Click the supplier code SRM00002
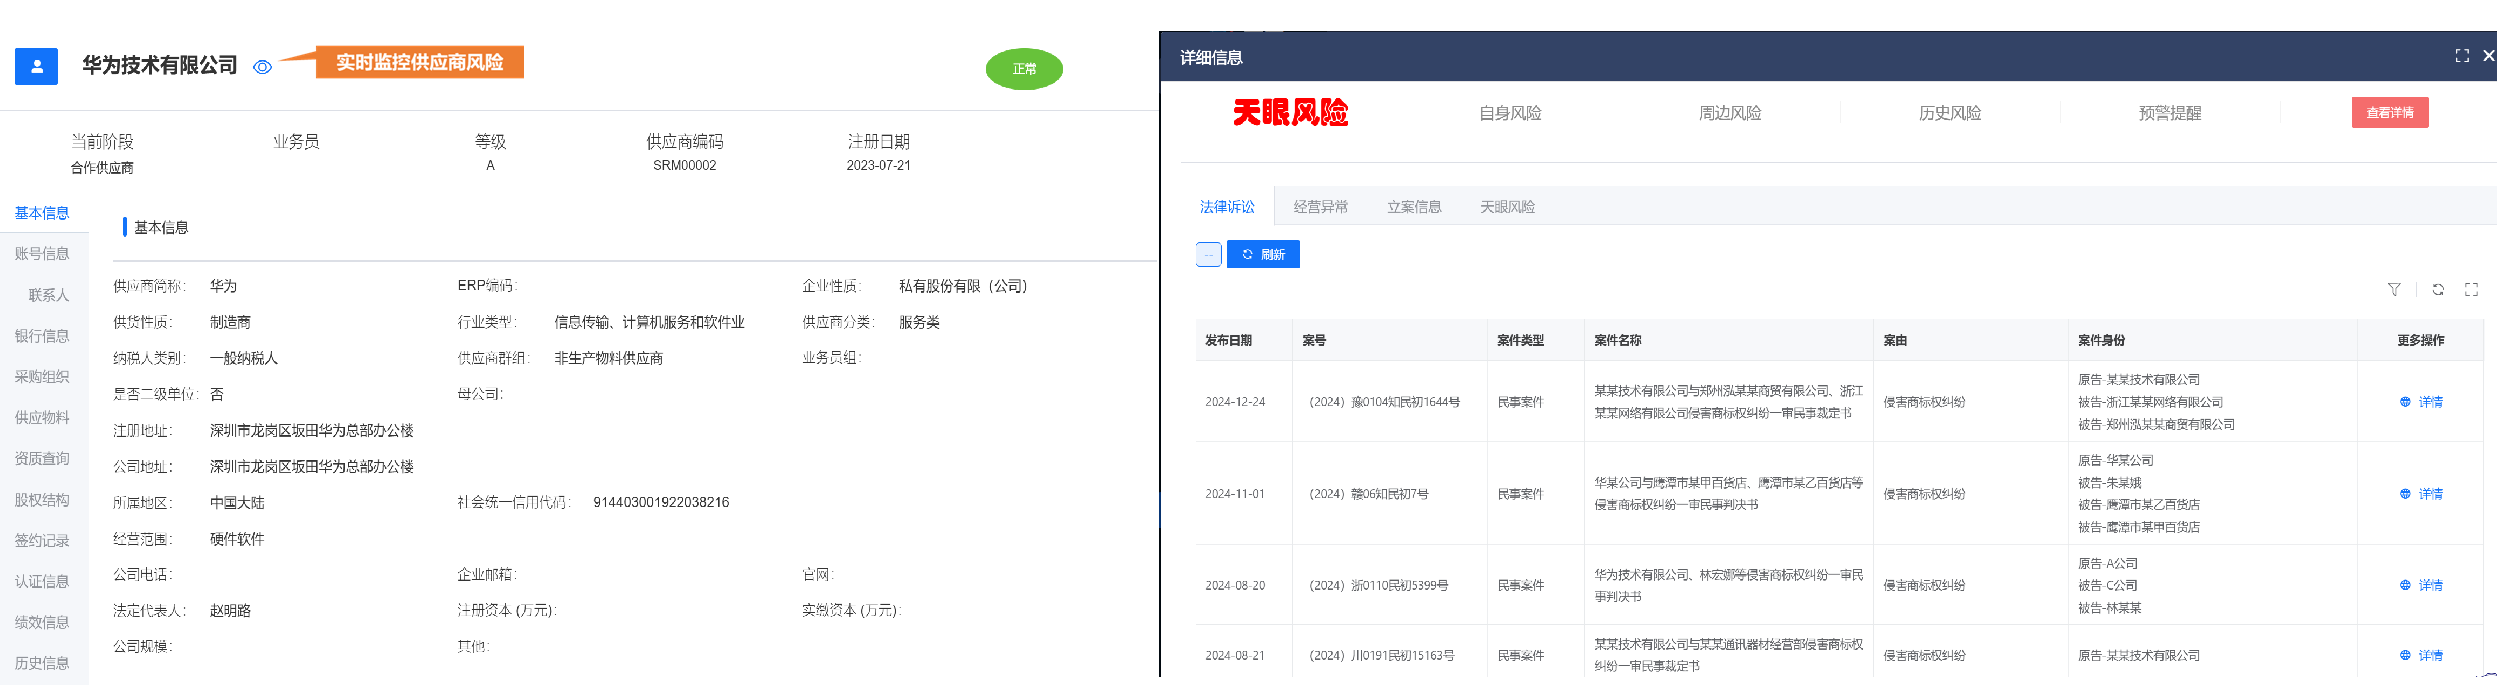Image resolution: width=2497 pixels, height=689 pixels. click(x=685, y=166)
